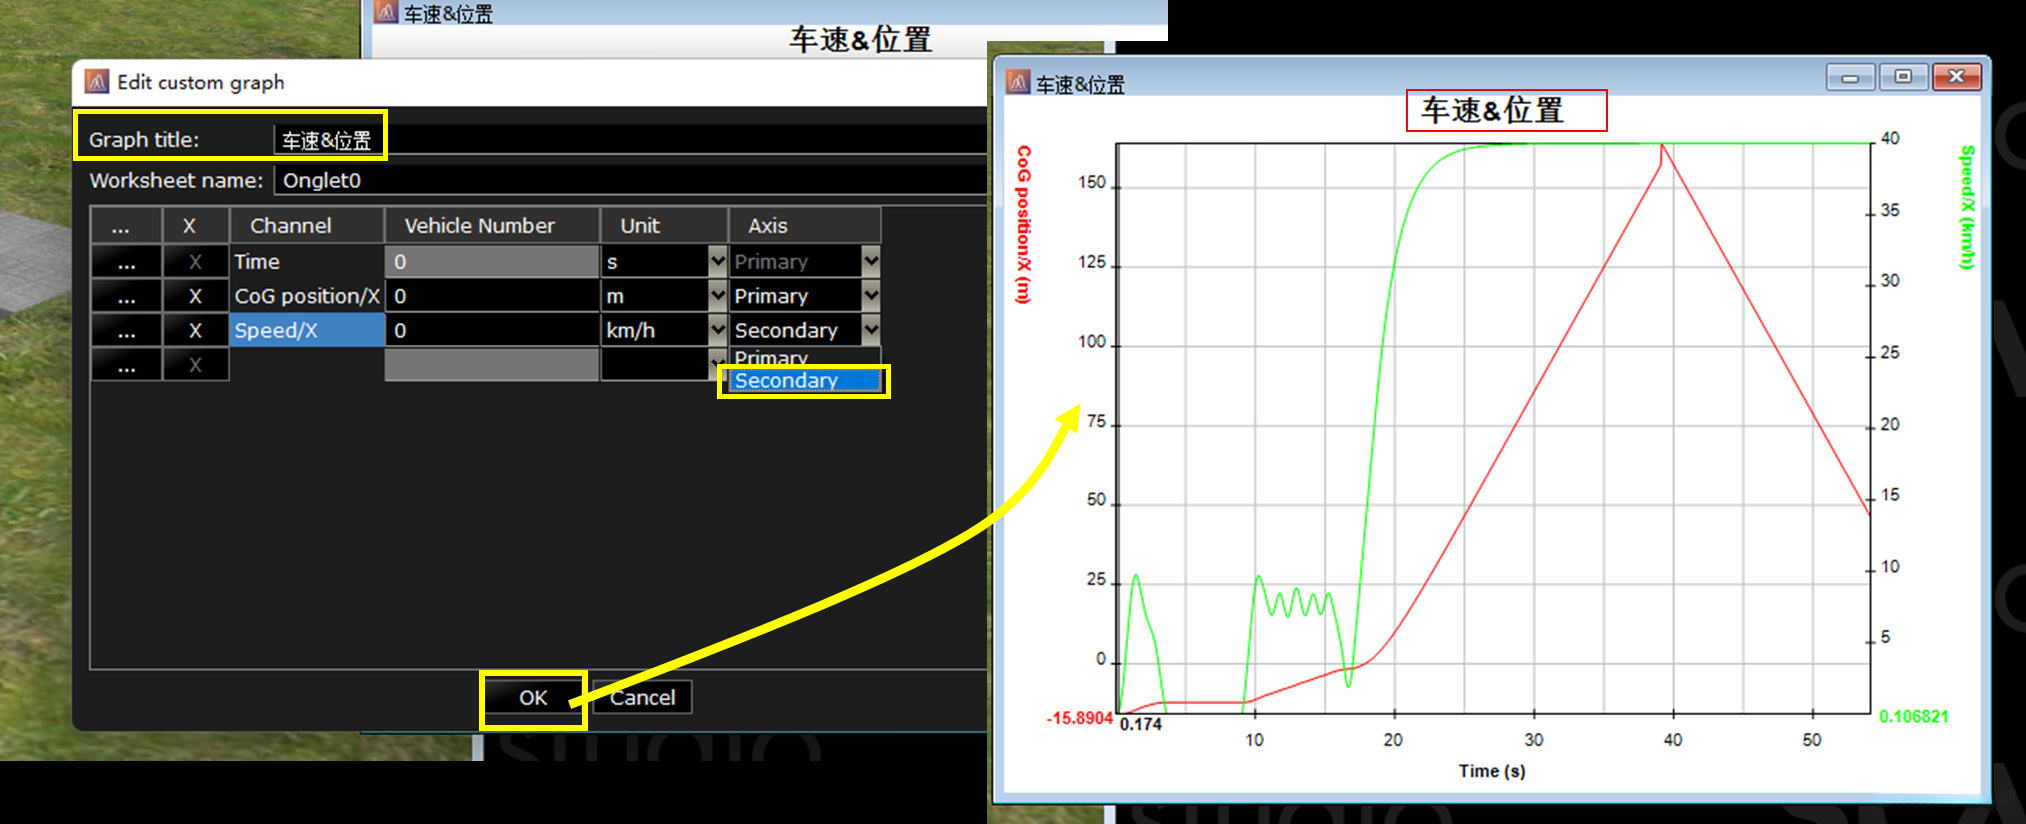Image resolution: width=2026 pixels, height=824 pixels.
Task: Open the Axis dropdown for Speed/X
Action: click(871, 329)
